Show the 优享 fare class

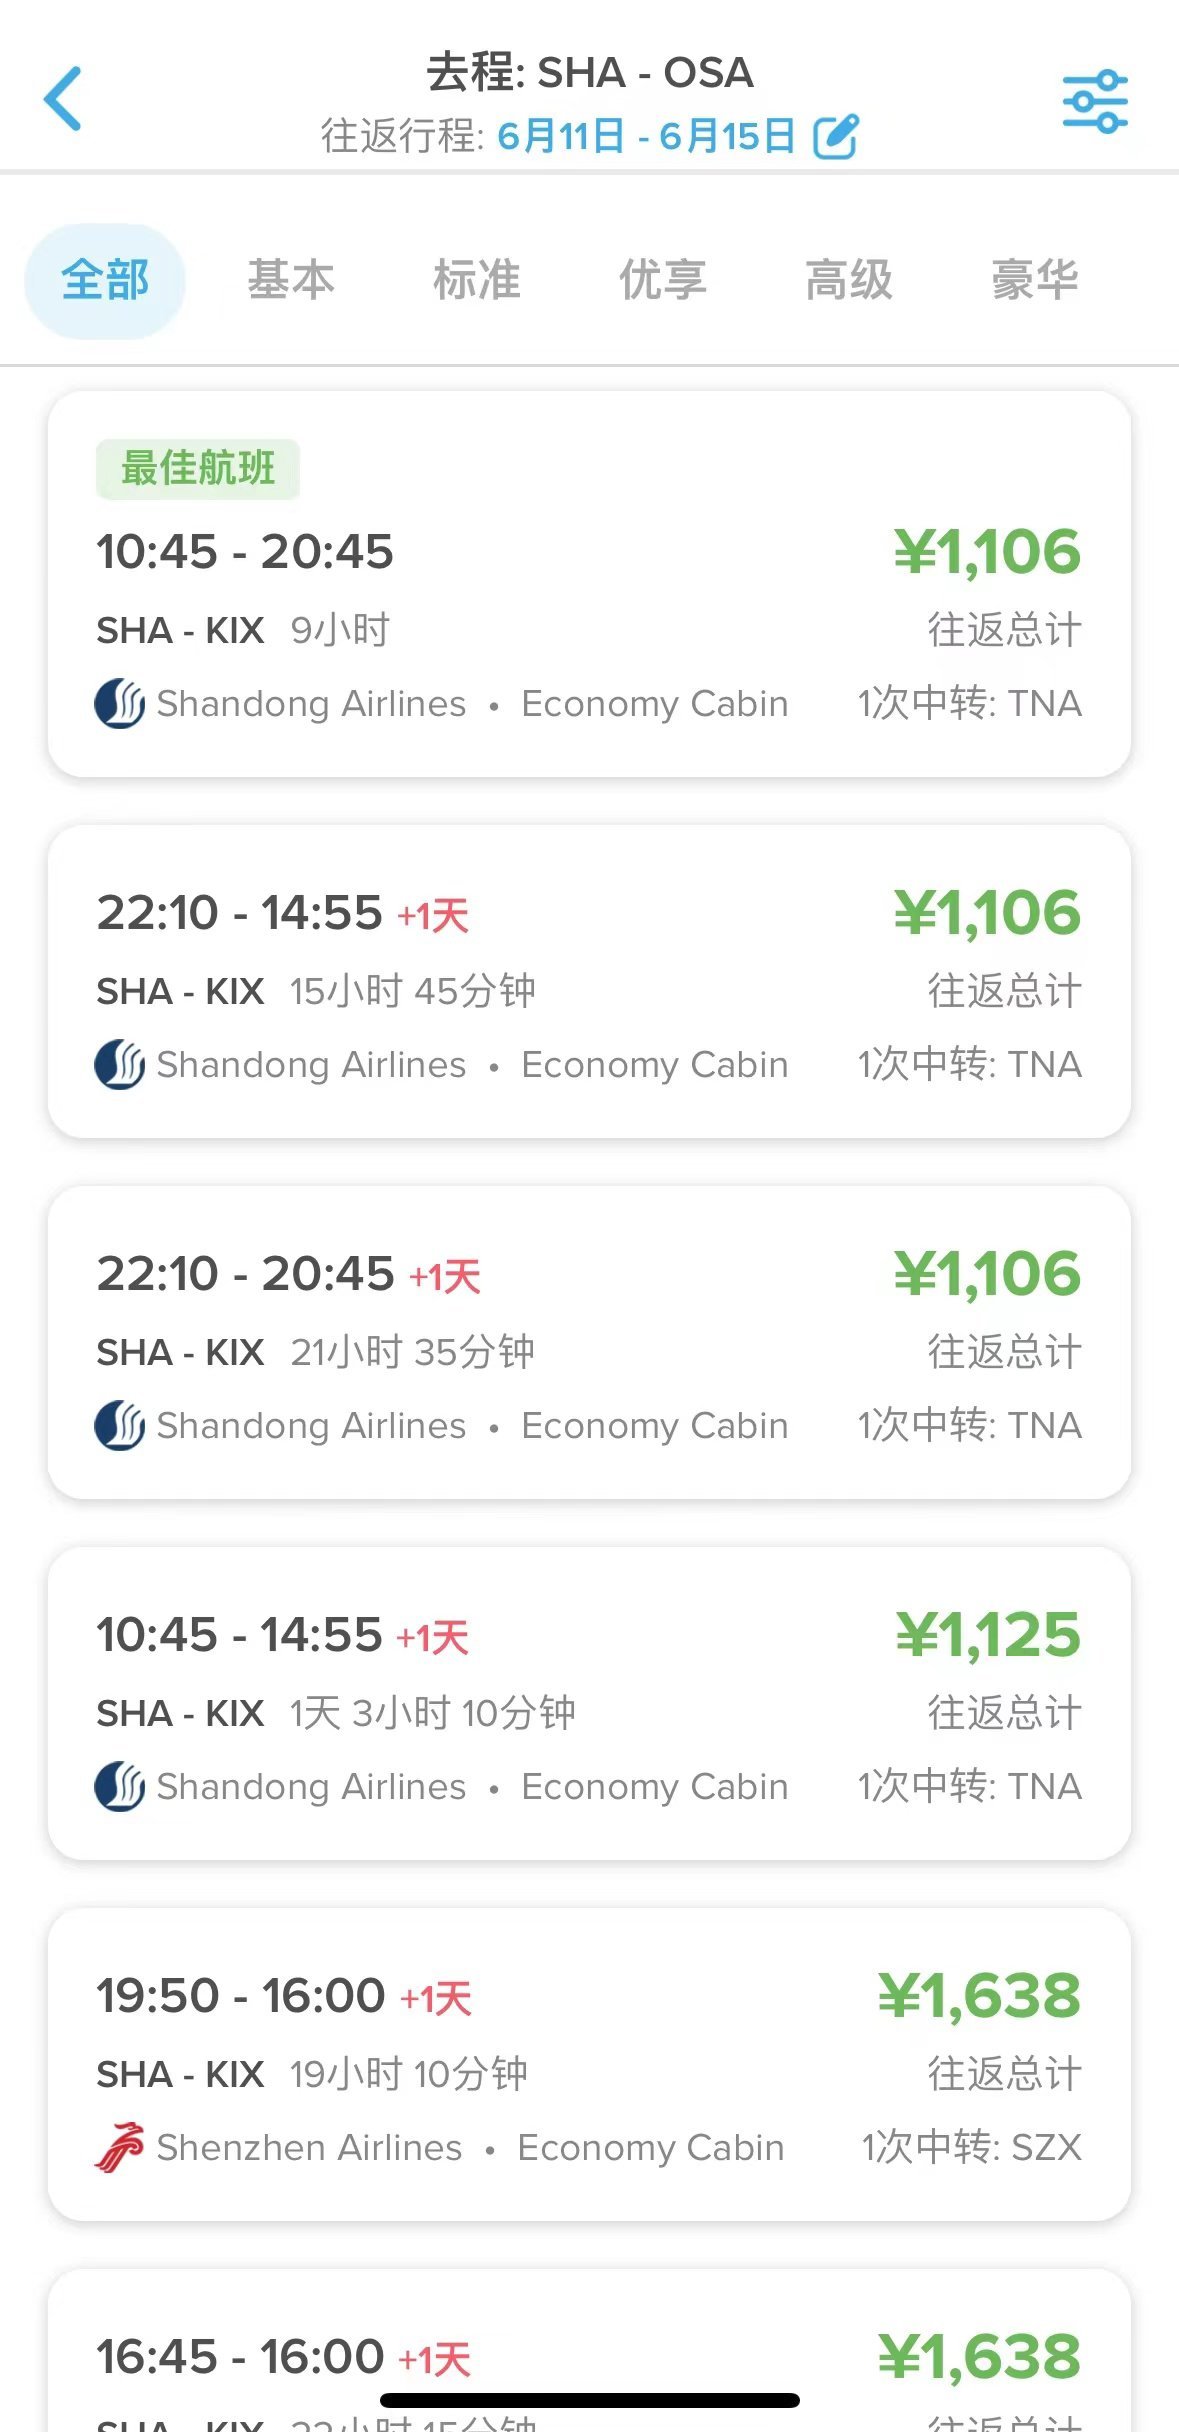(663, 280)
